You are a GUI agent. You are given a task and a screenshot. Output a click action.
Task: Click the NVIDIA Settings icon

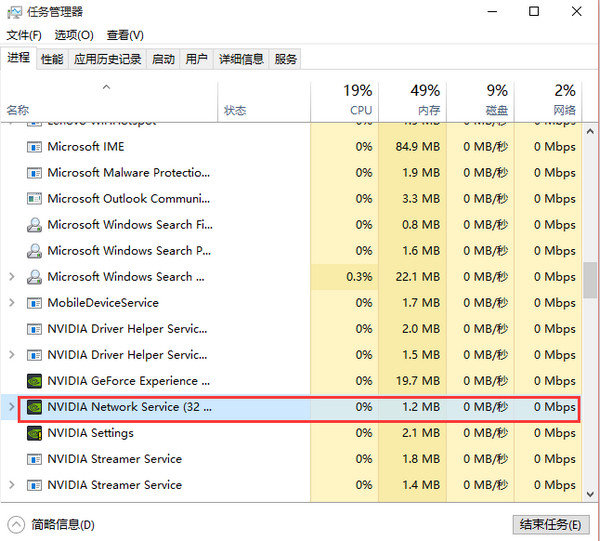pyautogui.click(x=34, y=433)
